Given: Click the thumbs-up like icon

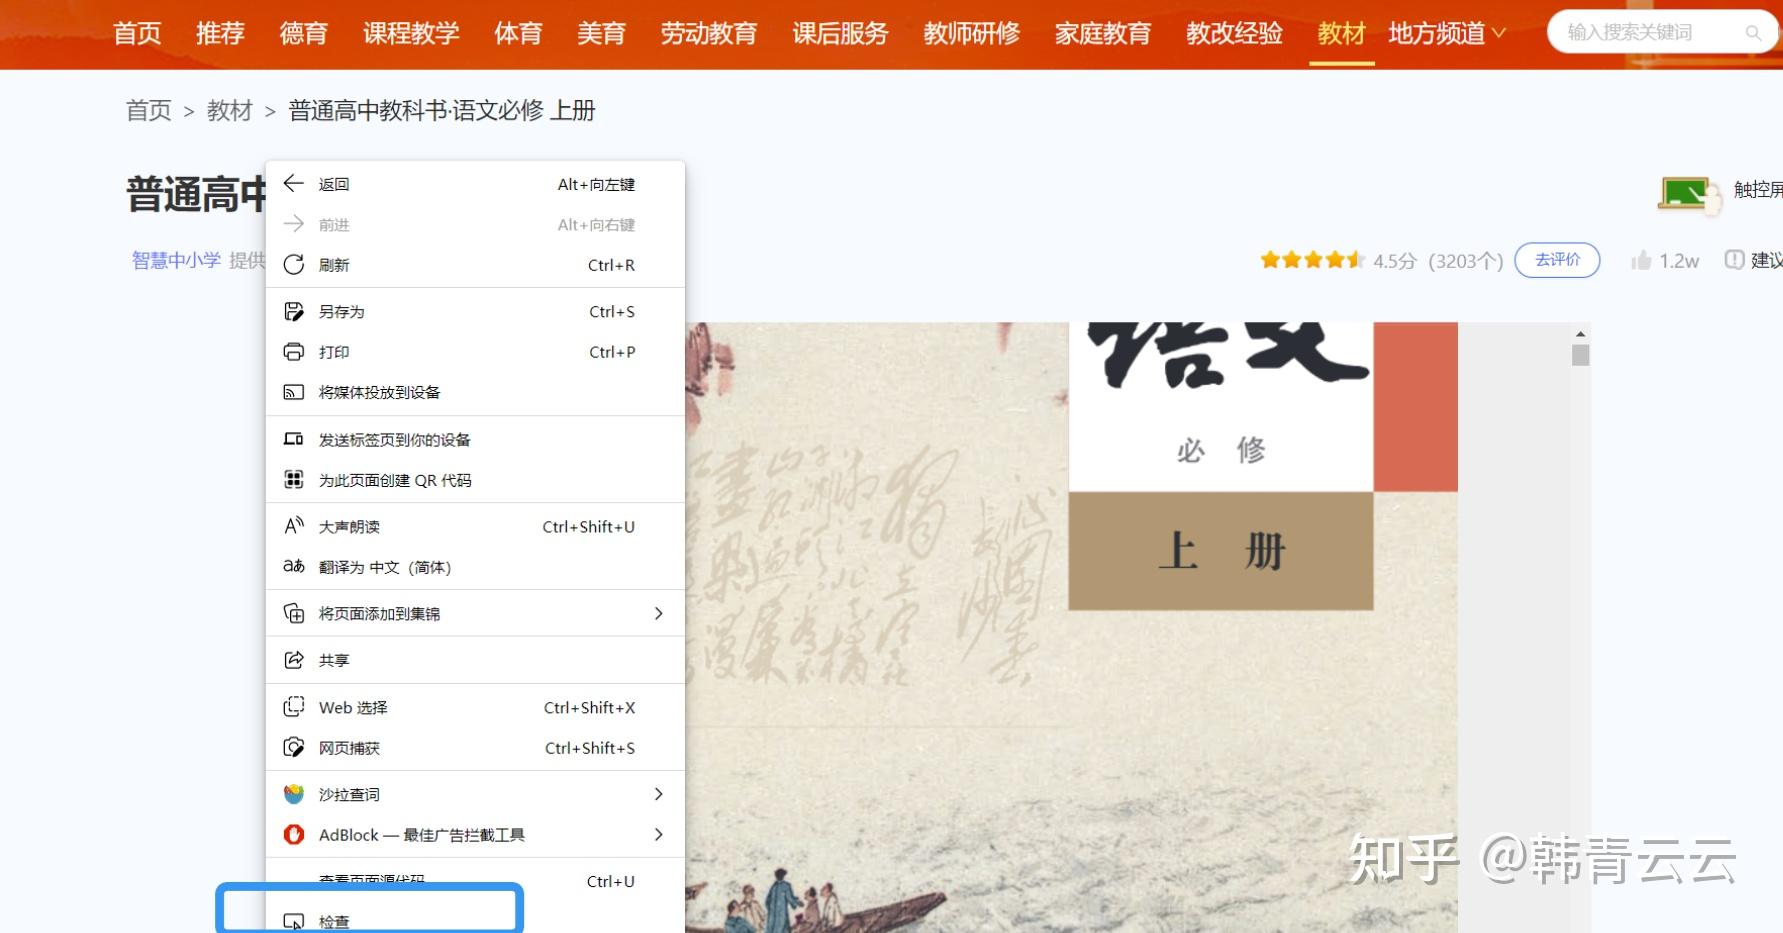Looking at the screenshot, I should point(1641,260).
